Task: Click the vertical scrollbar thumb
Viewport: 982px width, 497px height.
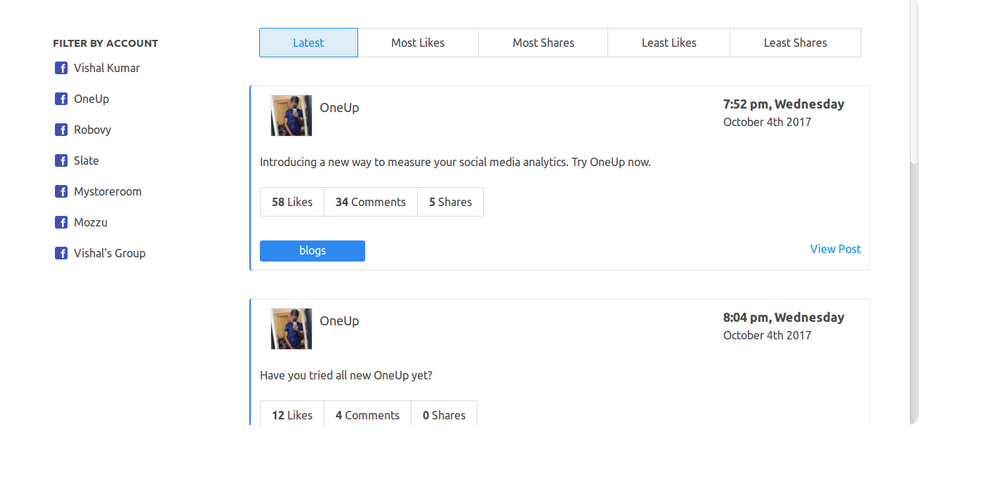Action: [x=914, y=81]
